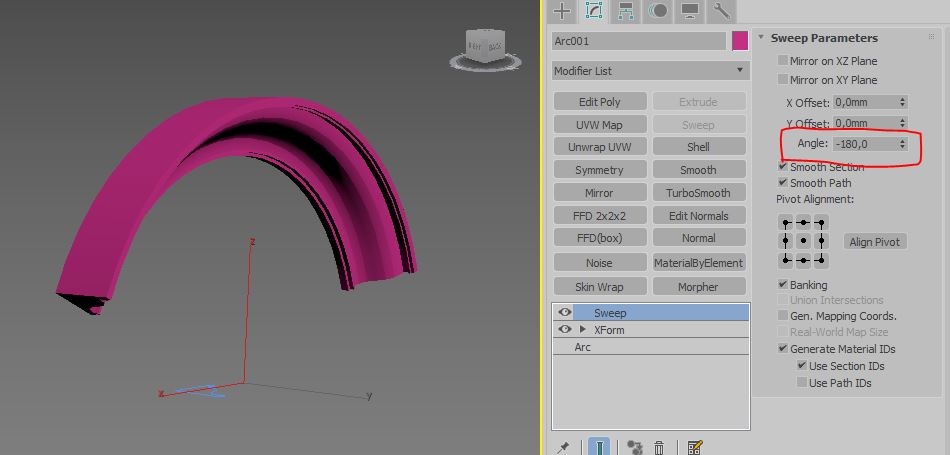Viewport: 950px width, 455px height.
Task: Hide the Sweep modifier with eye icon
Action: pyautogui.click(x=565, y=313)
